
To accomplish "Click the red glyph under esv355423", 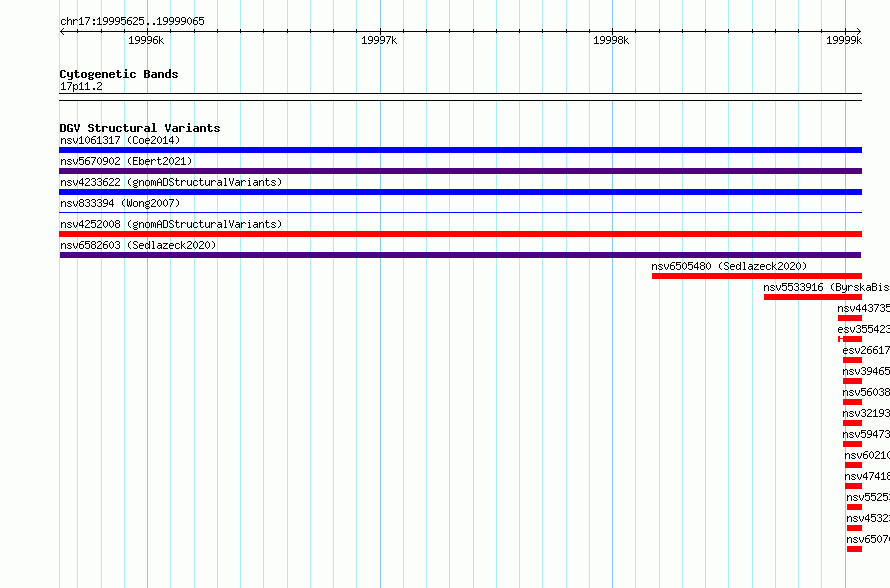I will 850,339.
